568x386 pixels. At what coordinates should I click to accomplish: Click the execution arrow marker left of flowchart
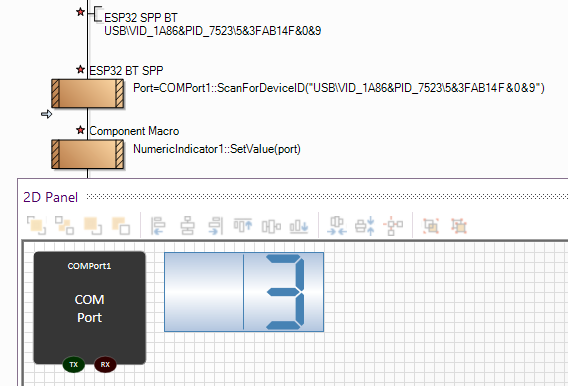pyautogui.click(x=46, y=114)
